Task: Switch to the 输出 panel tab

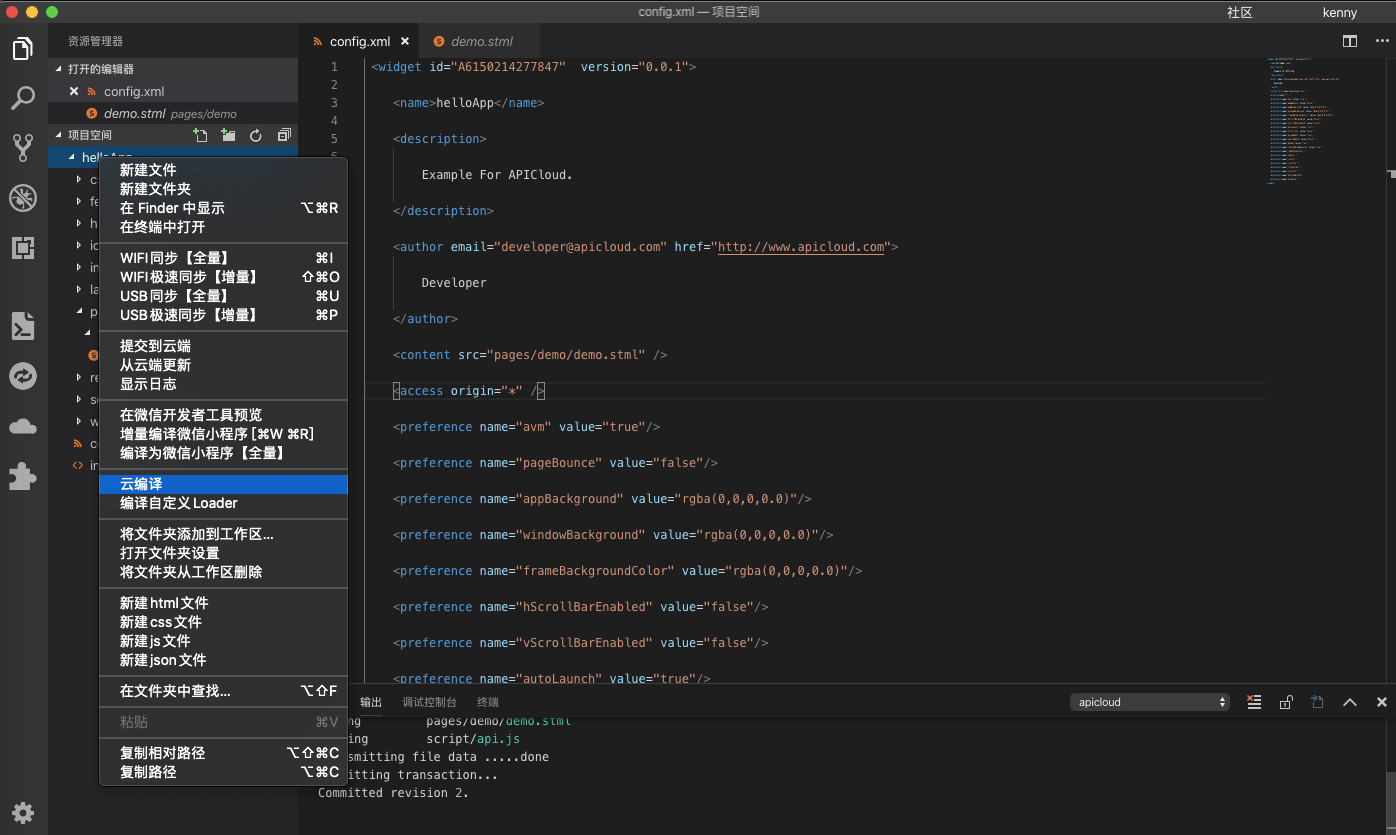Action: coord(371,702)
